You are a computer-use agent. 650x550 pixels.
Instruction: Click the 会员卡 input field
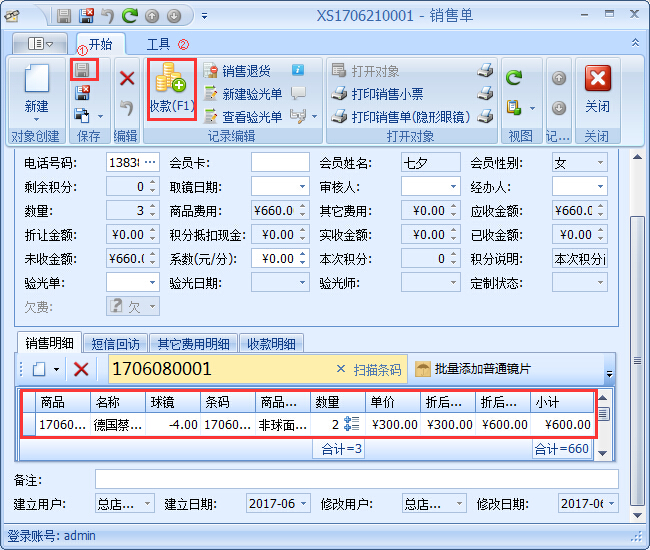click(x=280, y=162)
